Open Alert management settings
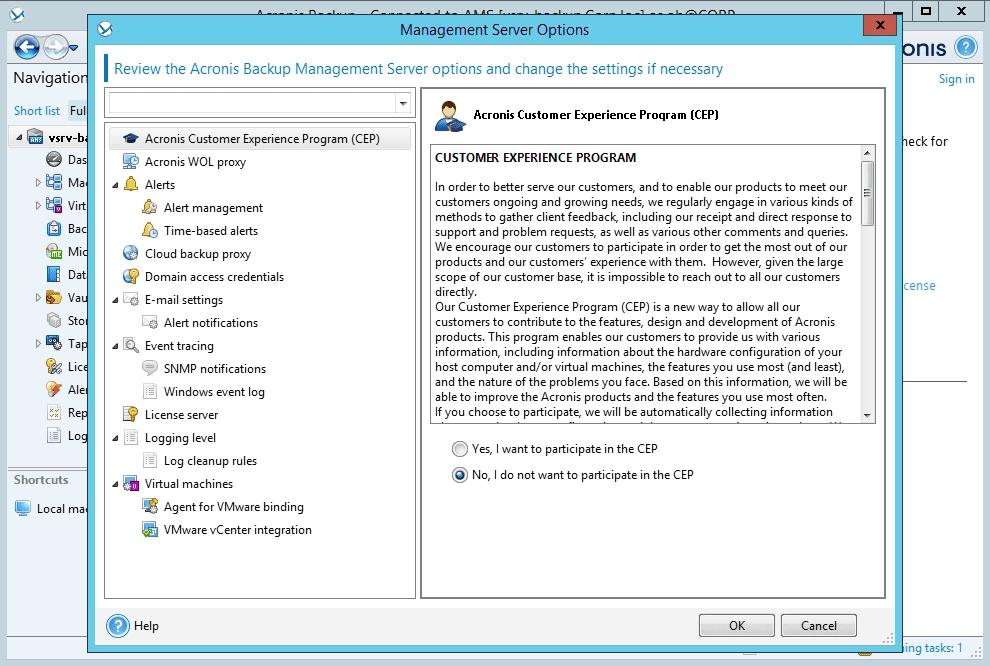 coord(213,208)
